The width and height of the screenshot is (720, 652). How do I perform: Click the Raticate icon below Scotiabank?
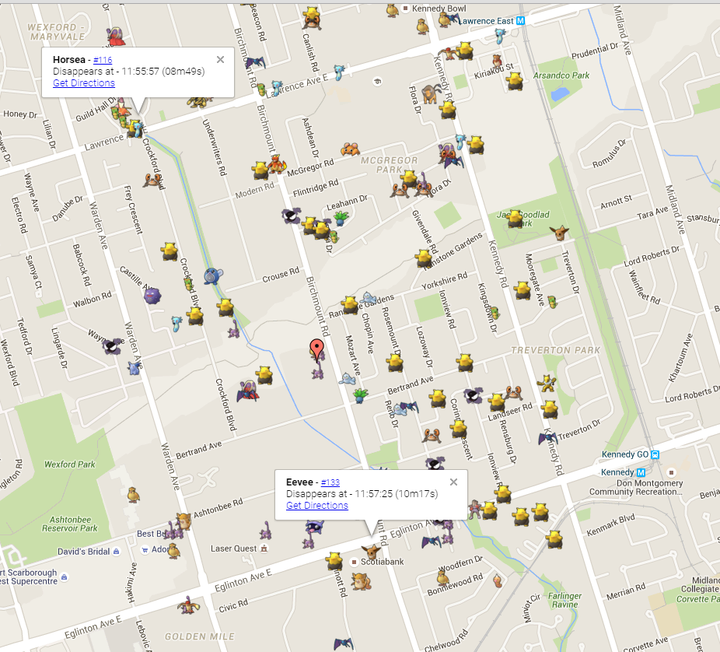[361, 581]
